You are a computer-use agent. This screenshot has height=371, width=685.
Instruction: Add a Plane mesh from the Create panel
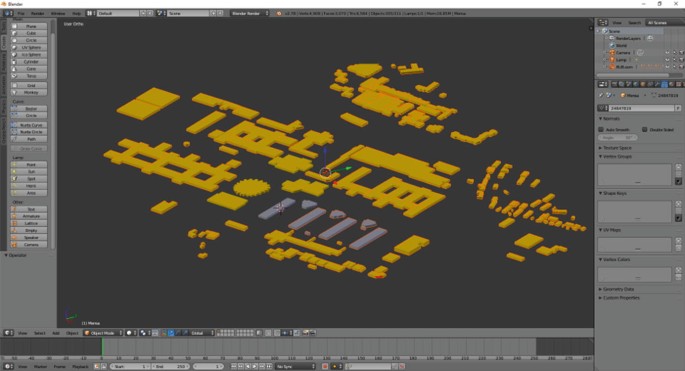[29, 26]
